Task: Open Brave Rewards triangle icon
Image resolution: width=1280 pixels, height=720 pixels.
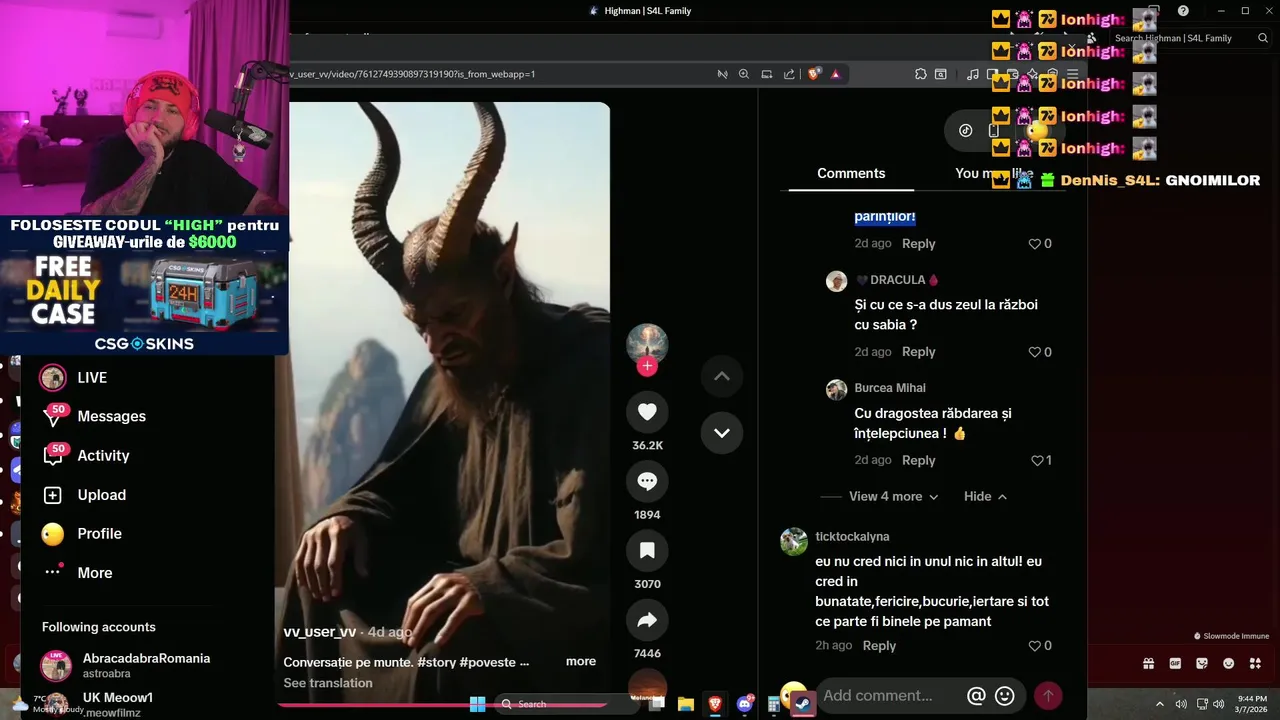Action: coord(835,74)
